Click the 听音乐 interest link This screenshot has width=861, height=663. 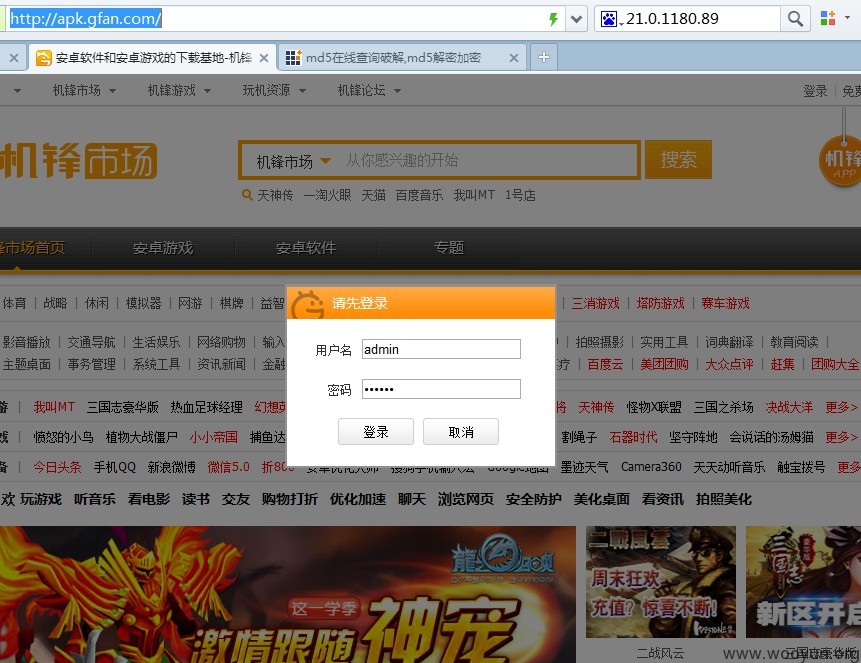coord(95,499)
